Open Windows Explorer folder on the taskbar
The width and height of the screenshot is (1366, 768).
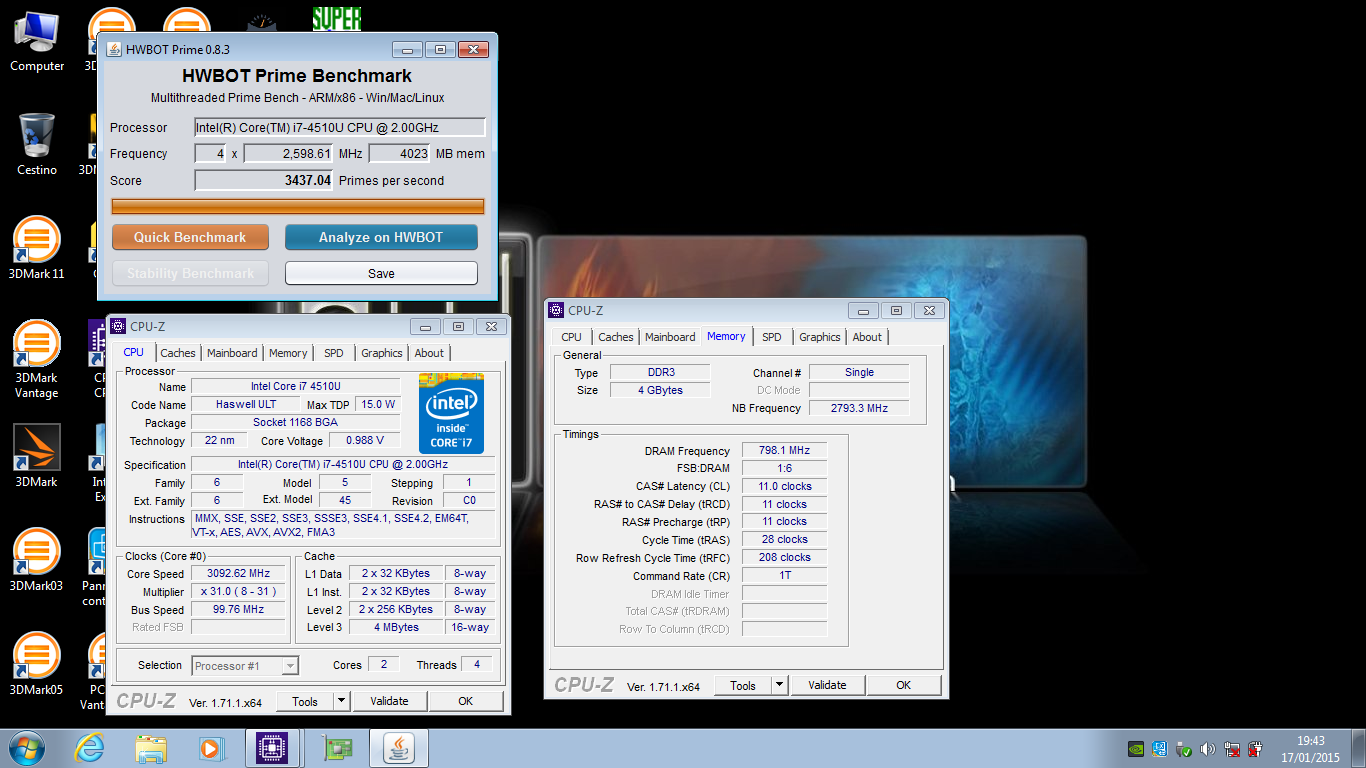[x=151, y=748]
